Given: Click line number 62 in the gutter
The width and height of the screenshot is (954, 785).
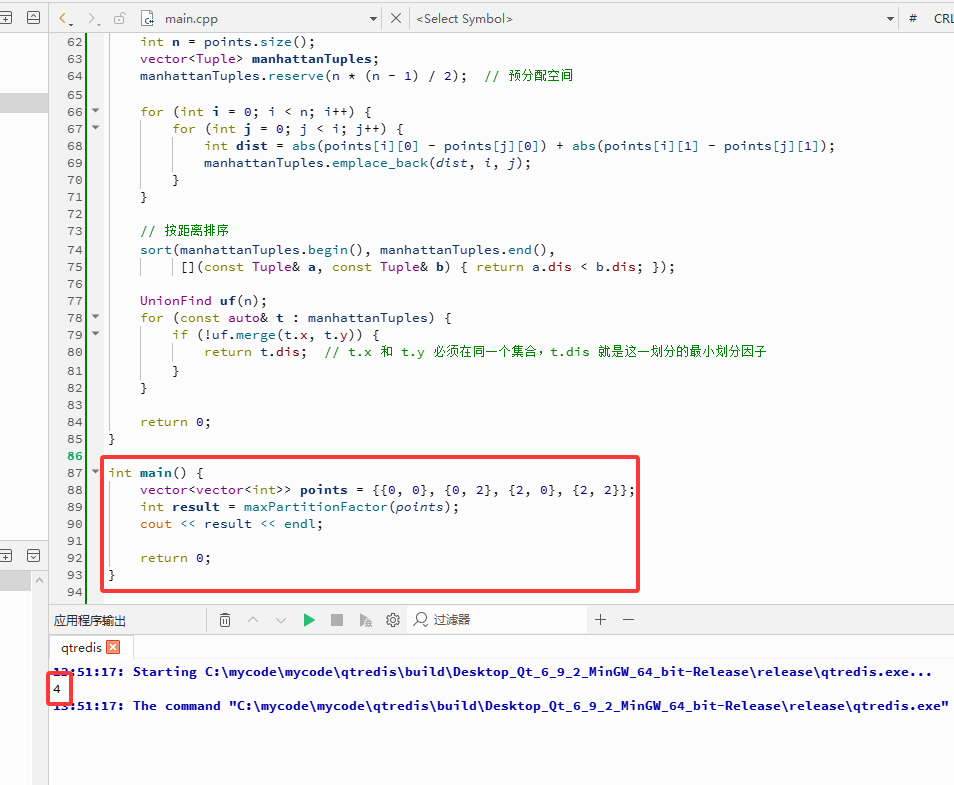Looking at the screenshot, I should pos(75,42).
